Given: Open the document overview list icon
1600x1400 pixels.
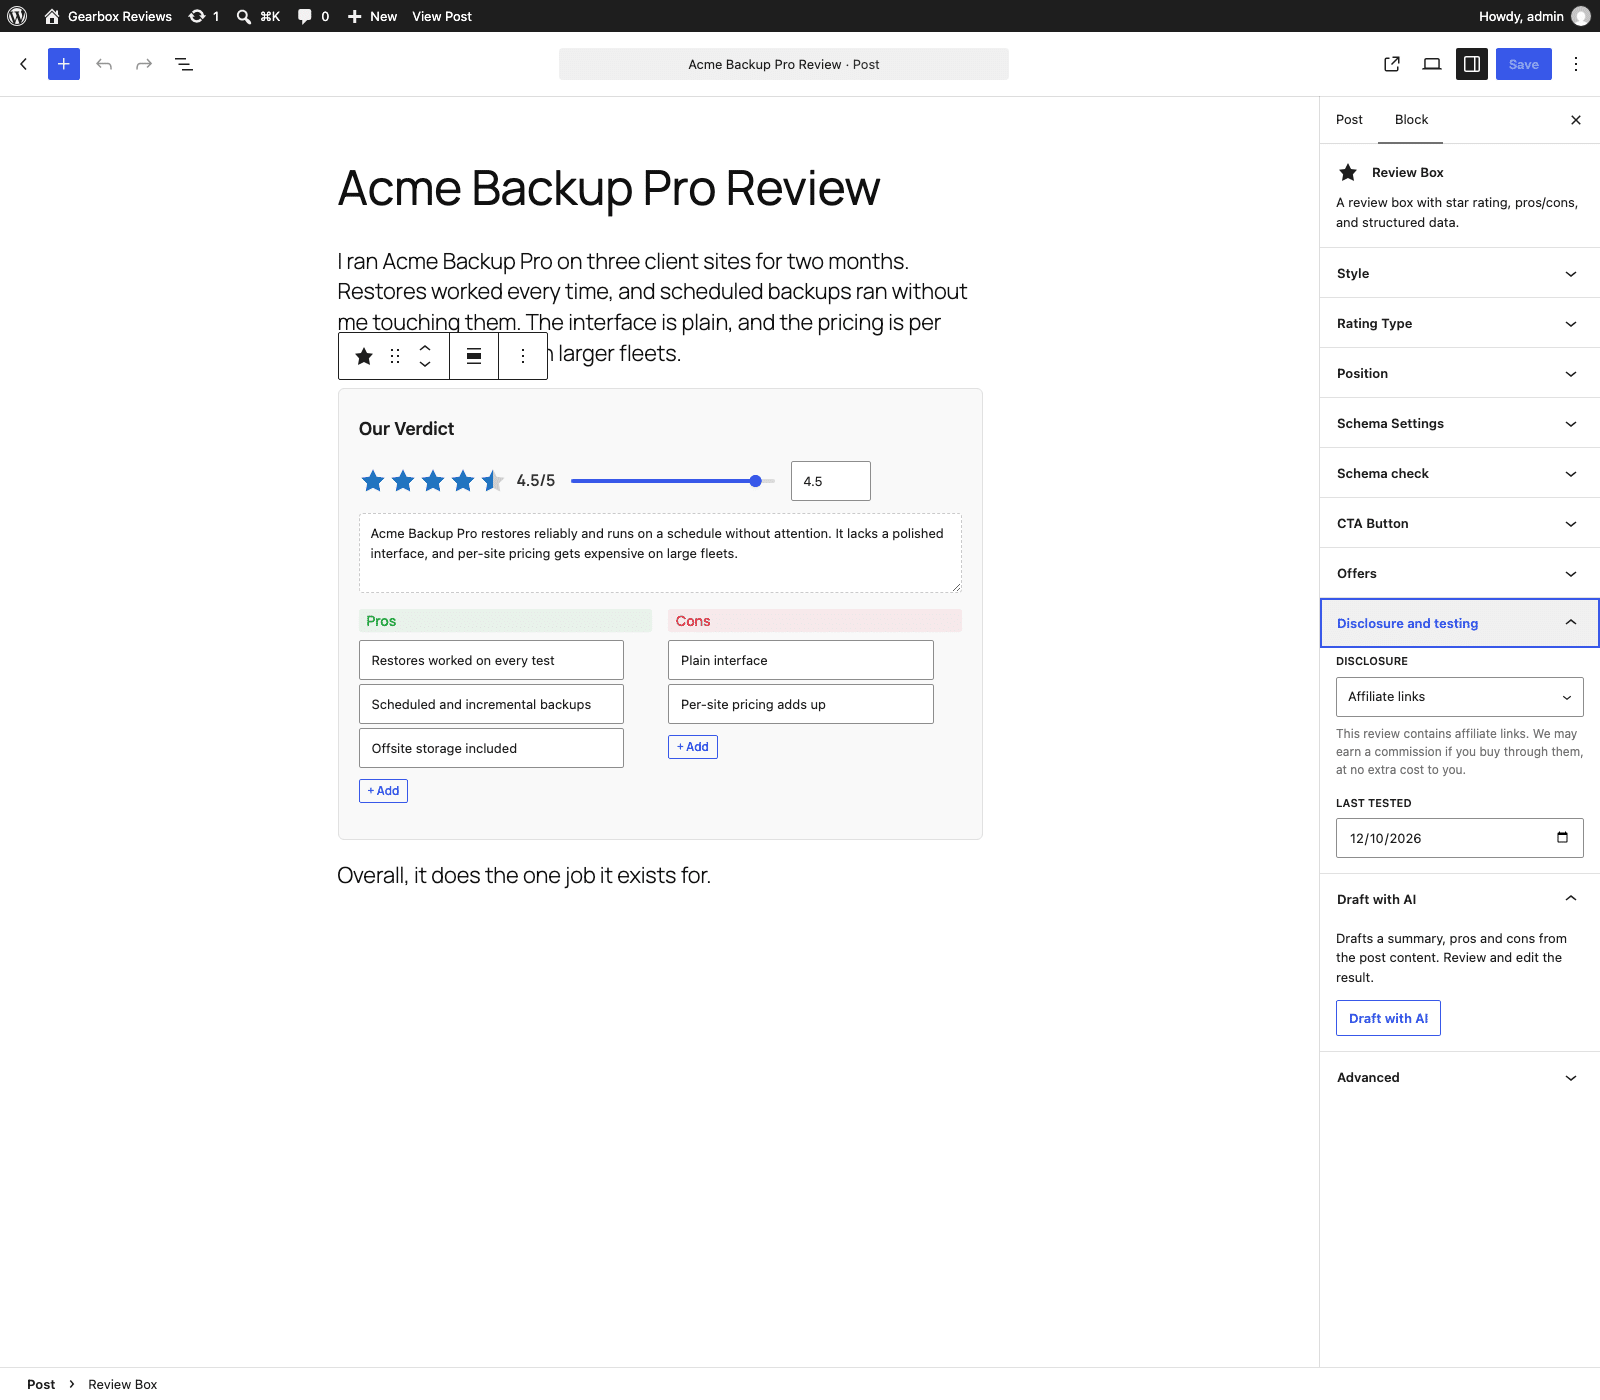Looking at the screenshot, I should (184, 64).
